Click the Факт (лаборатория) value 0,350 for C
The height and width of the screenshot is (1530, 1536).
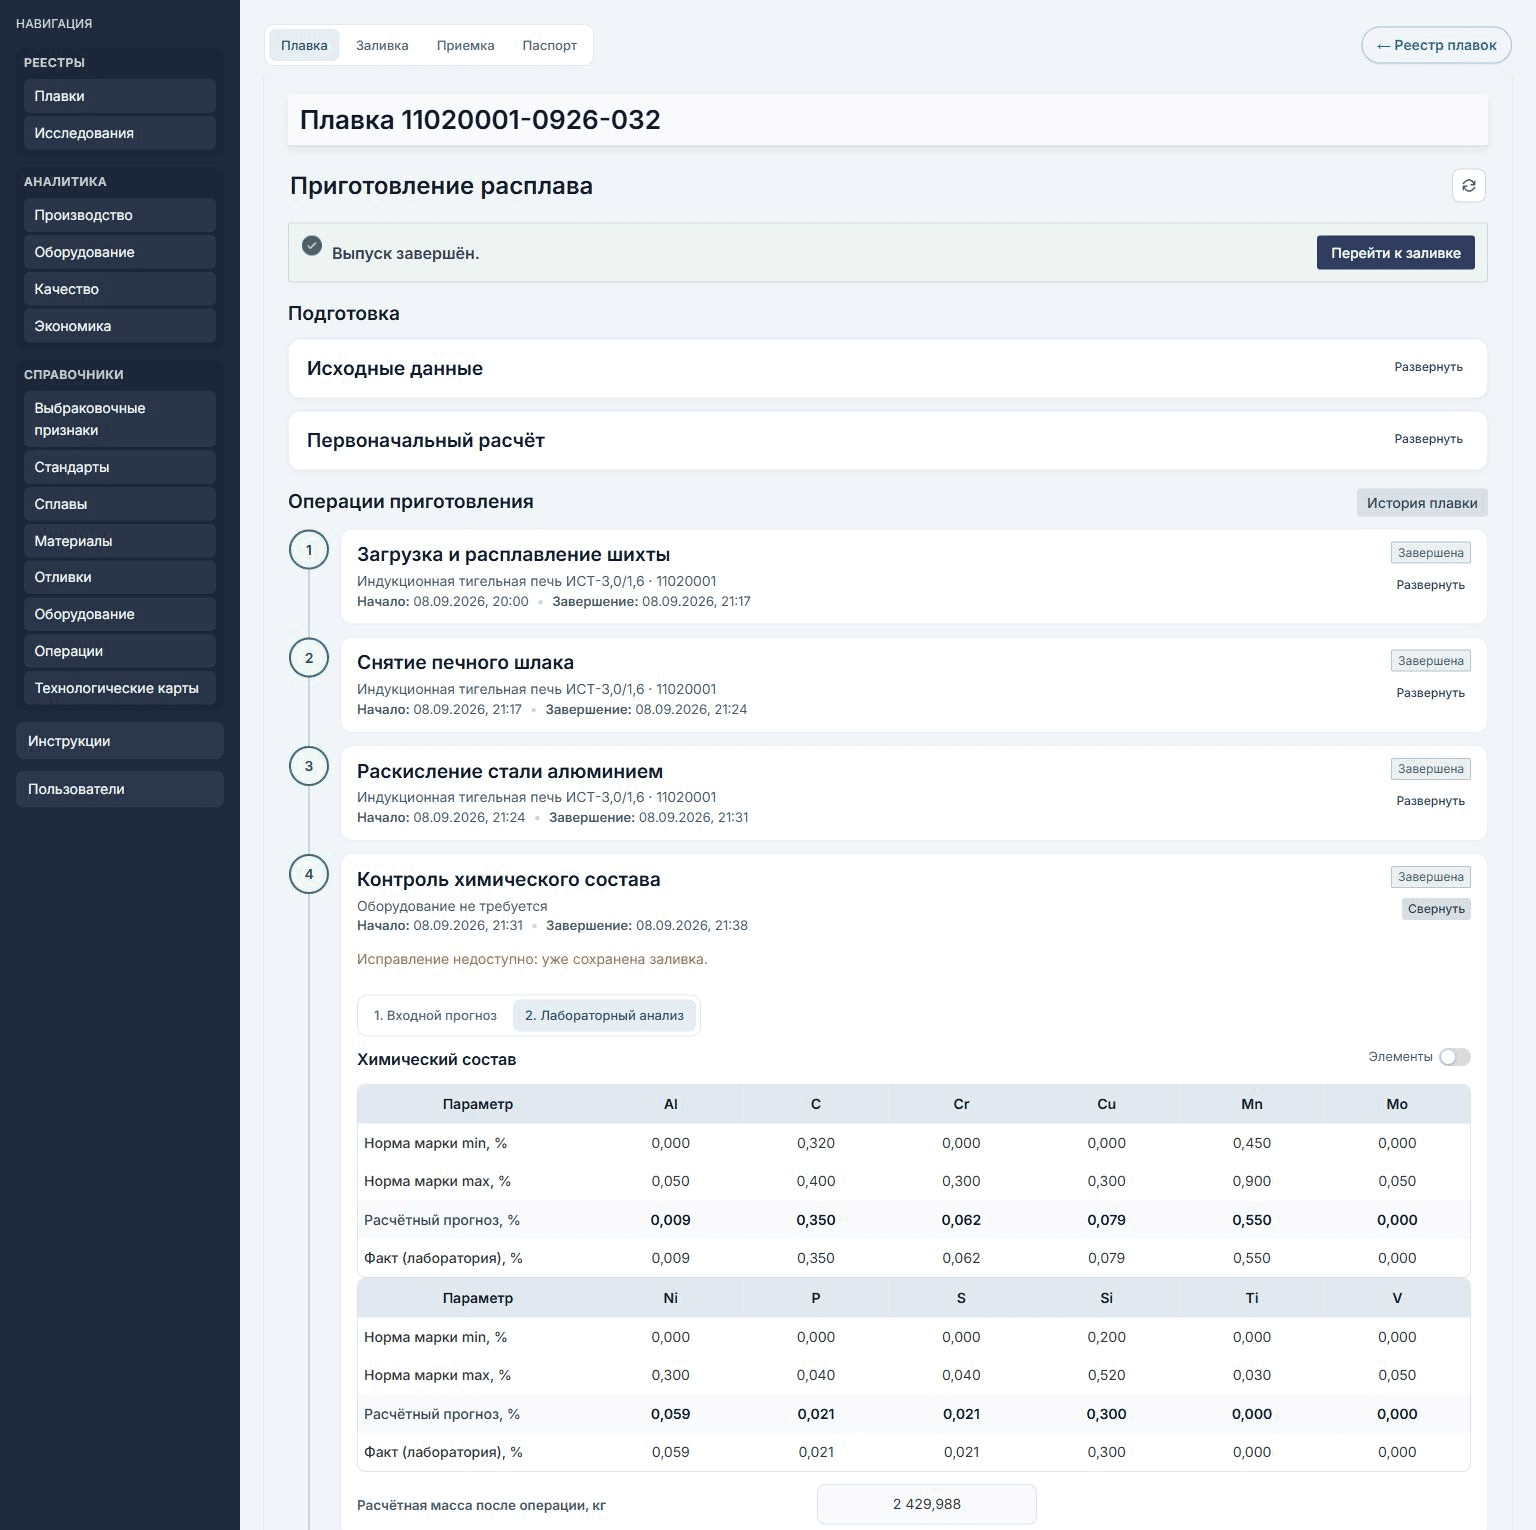[816, 1258]
